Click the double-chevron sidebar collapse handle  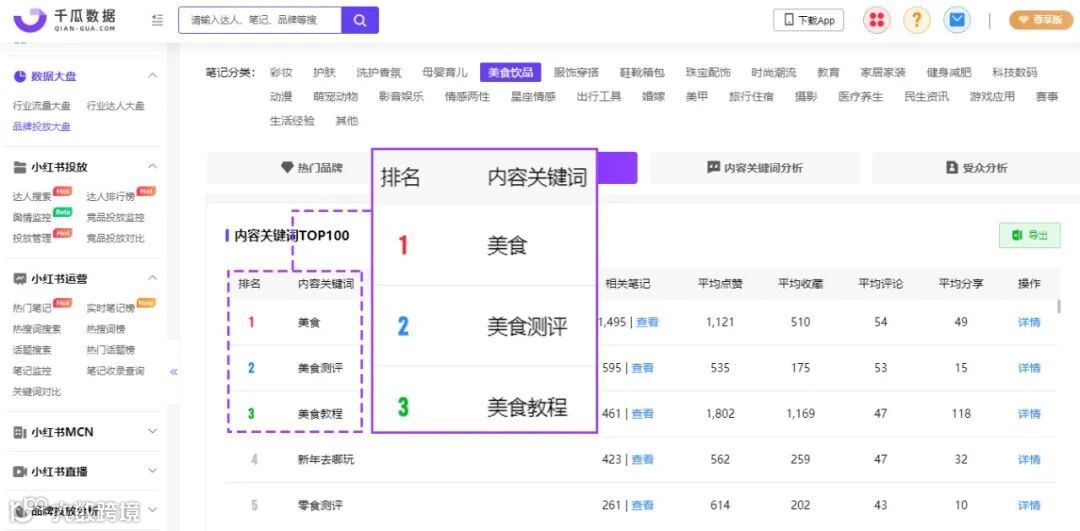tap(174, 372)
